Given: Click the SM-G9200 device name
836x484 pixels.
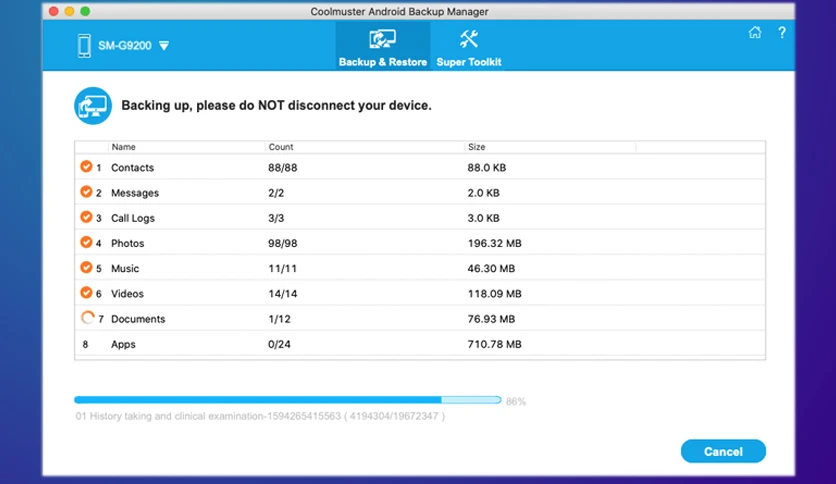Looking at the screenshot, I should [125, 46].
